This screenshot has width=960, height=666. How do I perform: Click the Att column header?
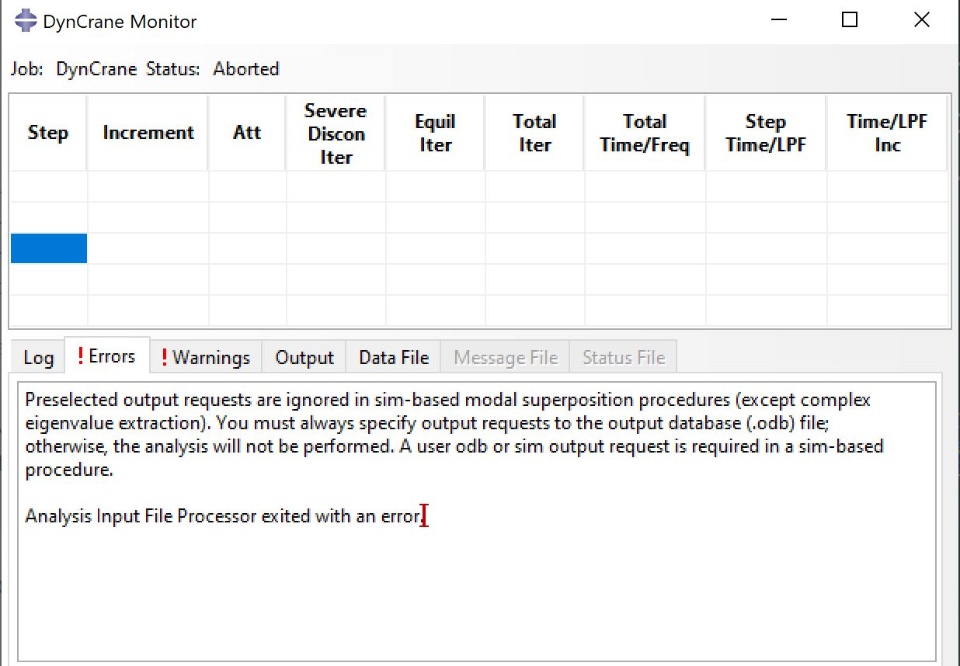click(x=247, y=133)
